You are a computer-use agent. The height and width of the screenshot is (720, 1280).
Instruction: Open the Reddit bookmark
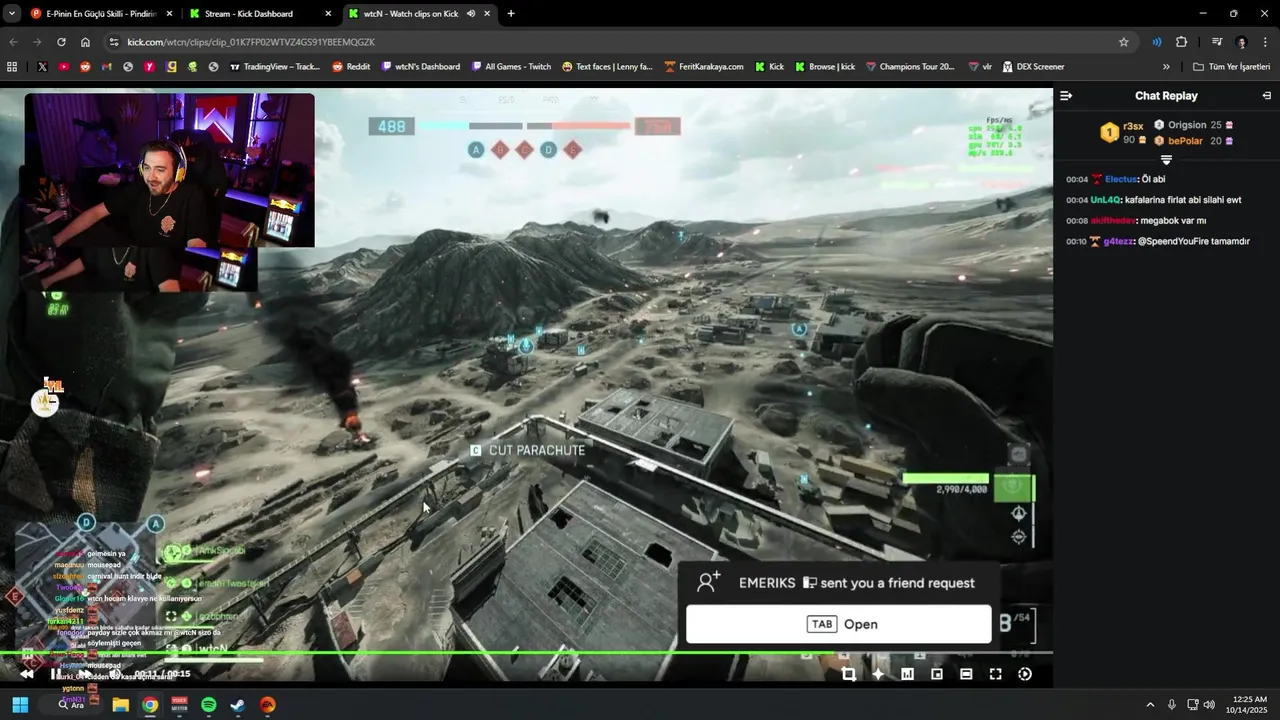pyautogui.click(x=351, y=67)
